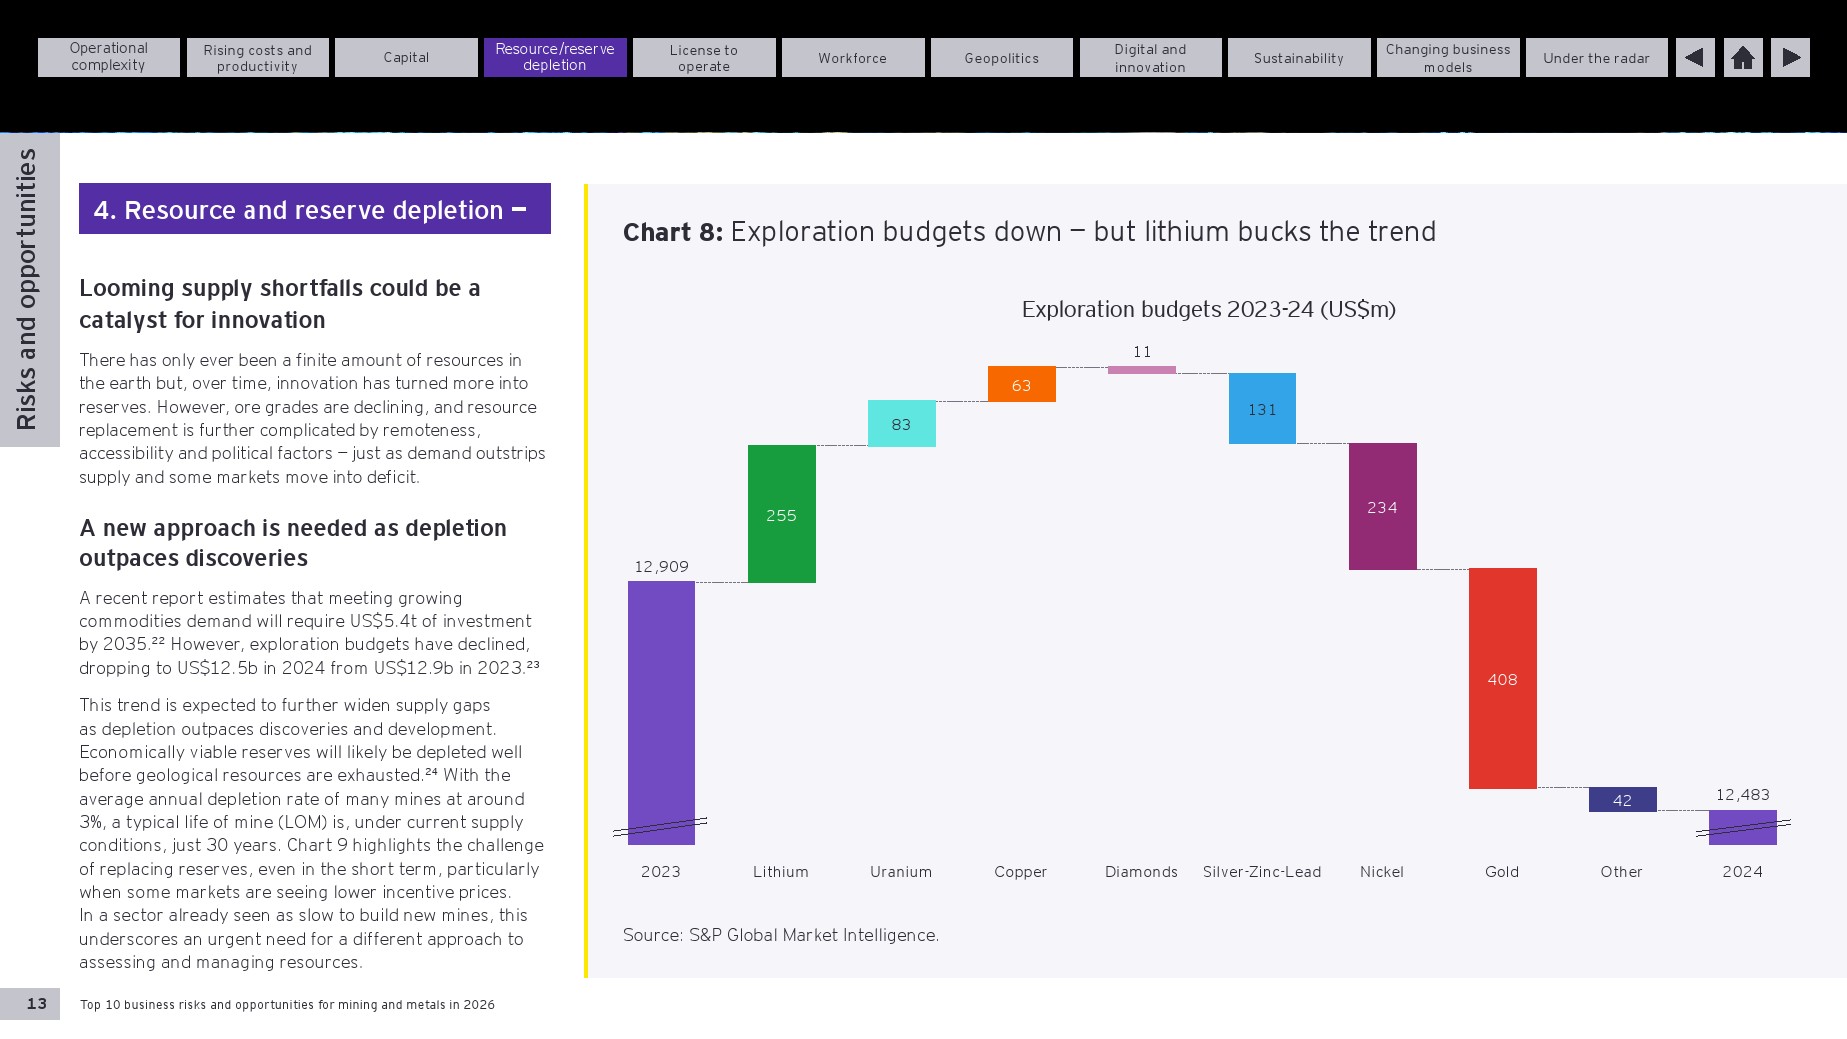Open the Workforce tab

(x=853, y=57)
